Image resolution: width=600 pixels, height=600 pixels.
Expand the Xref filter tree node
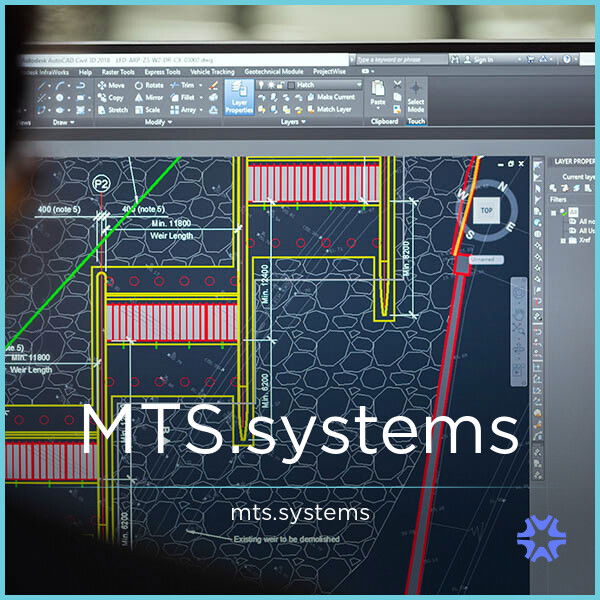tap(563, 241)
